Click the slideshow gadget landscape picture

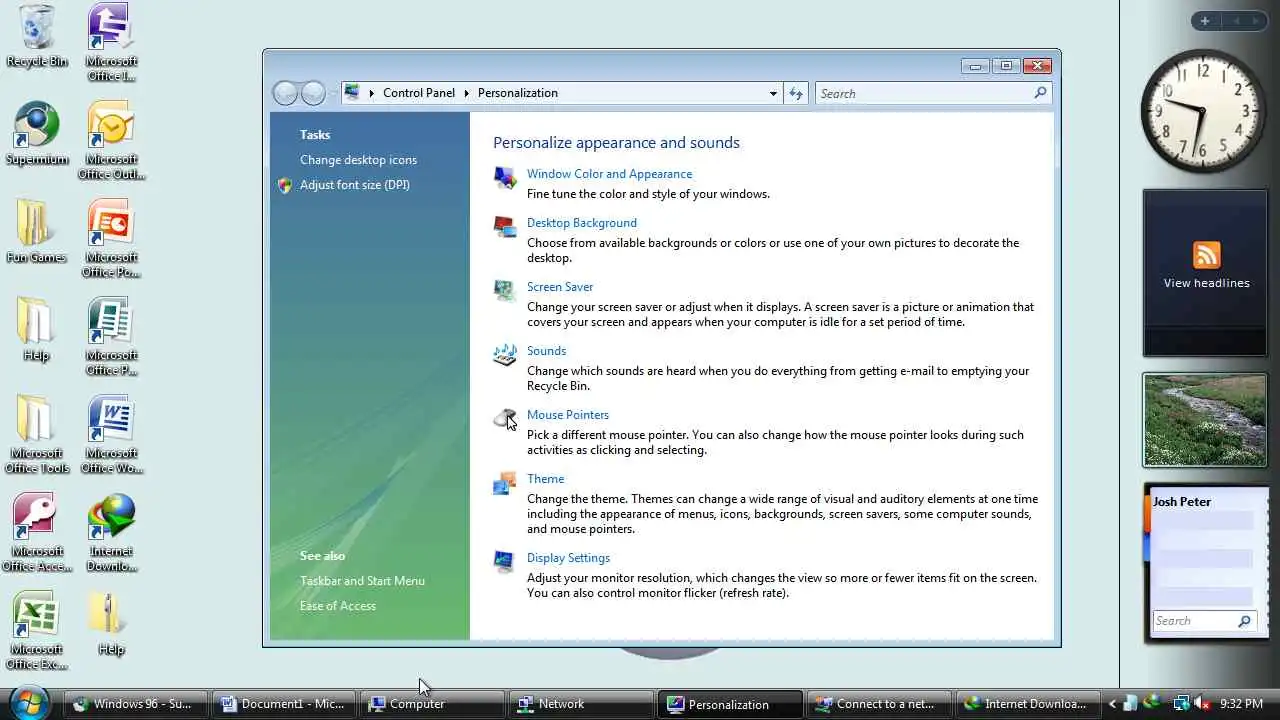click(1205, 420)
